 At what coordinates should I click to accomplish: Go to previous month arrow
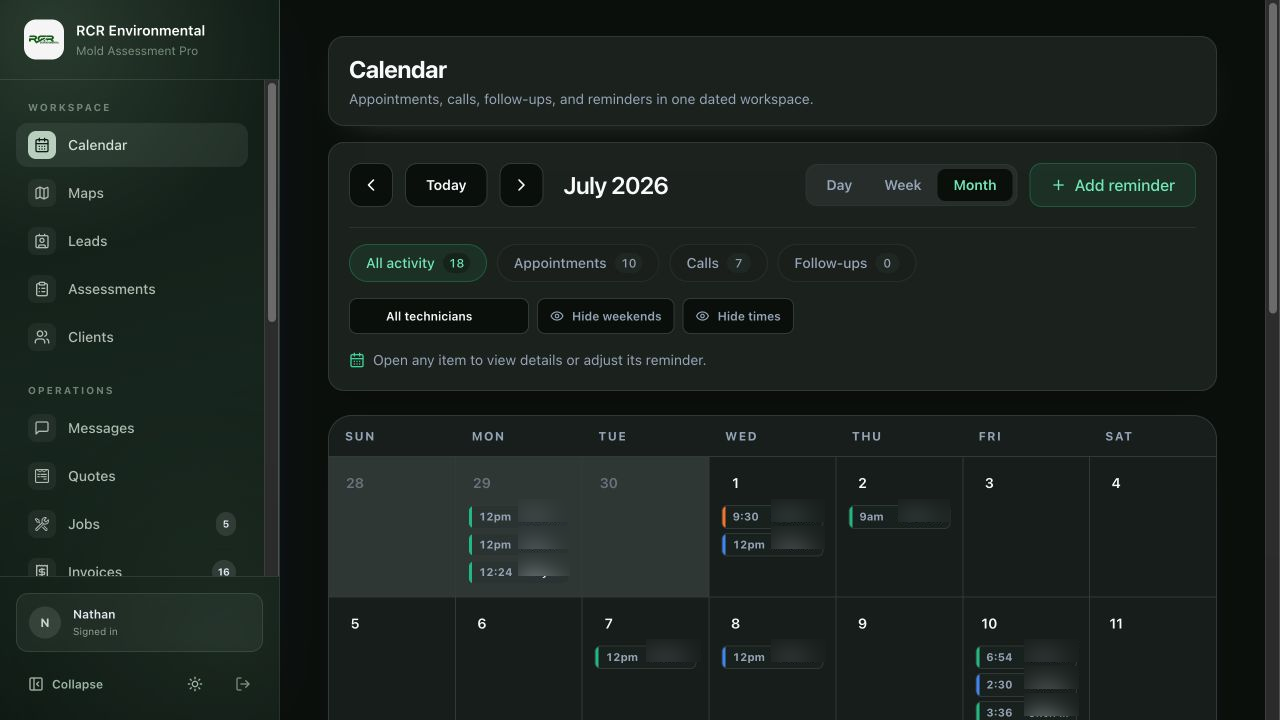[x=371, y=185]
